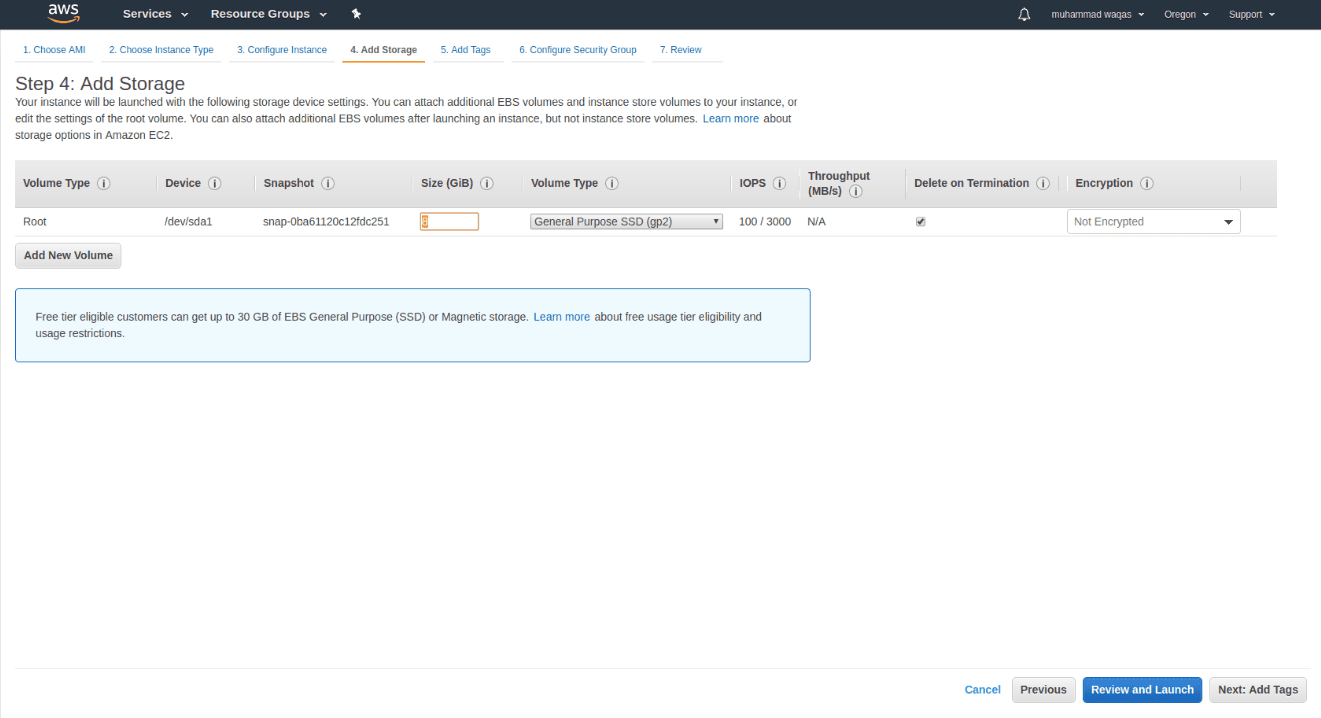This screenshot has height=718, width=1321.
Task: Open the notifications bell icon
Action: coord(1024,14)
